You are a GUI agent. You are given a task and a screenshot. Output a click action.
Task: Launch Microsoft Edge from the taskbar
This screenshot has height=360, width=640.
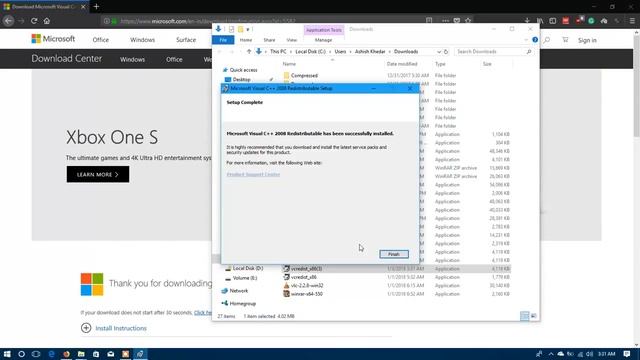tap(51, 354)
